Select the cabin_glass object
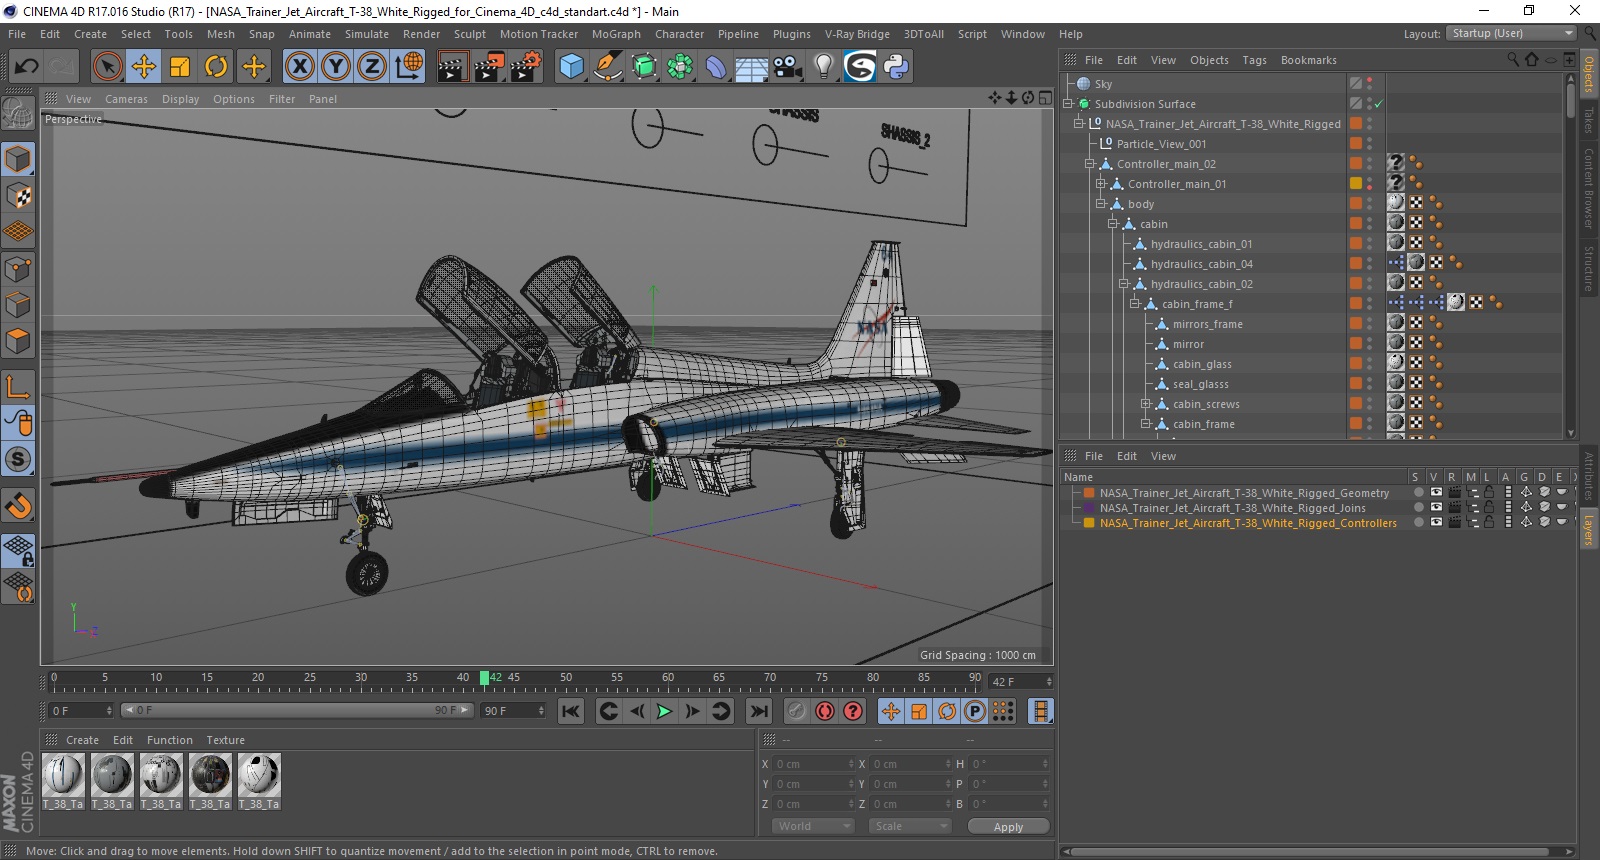This screenshot has height=860, width=1600. point(1202,364)
